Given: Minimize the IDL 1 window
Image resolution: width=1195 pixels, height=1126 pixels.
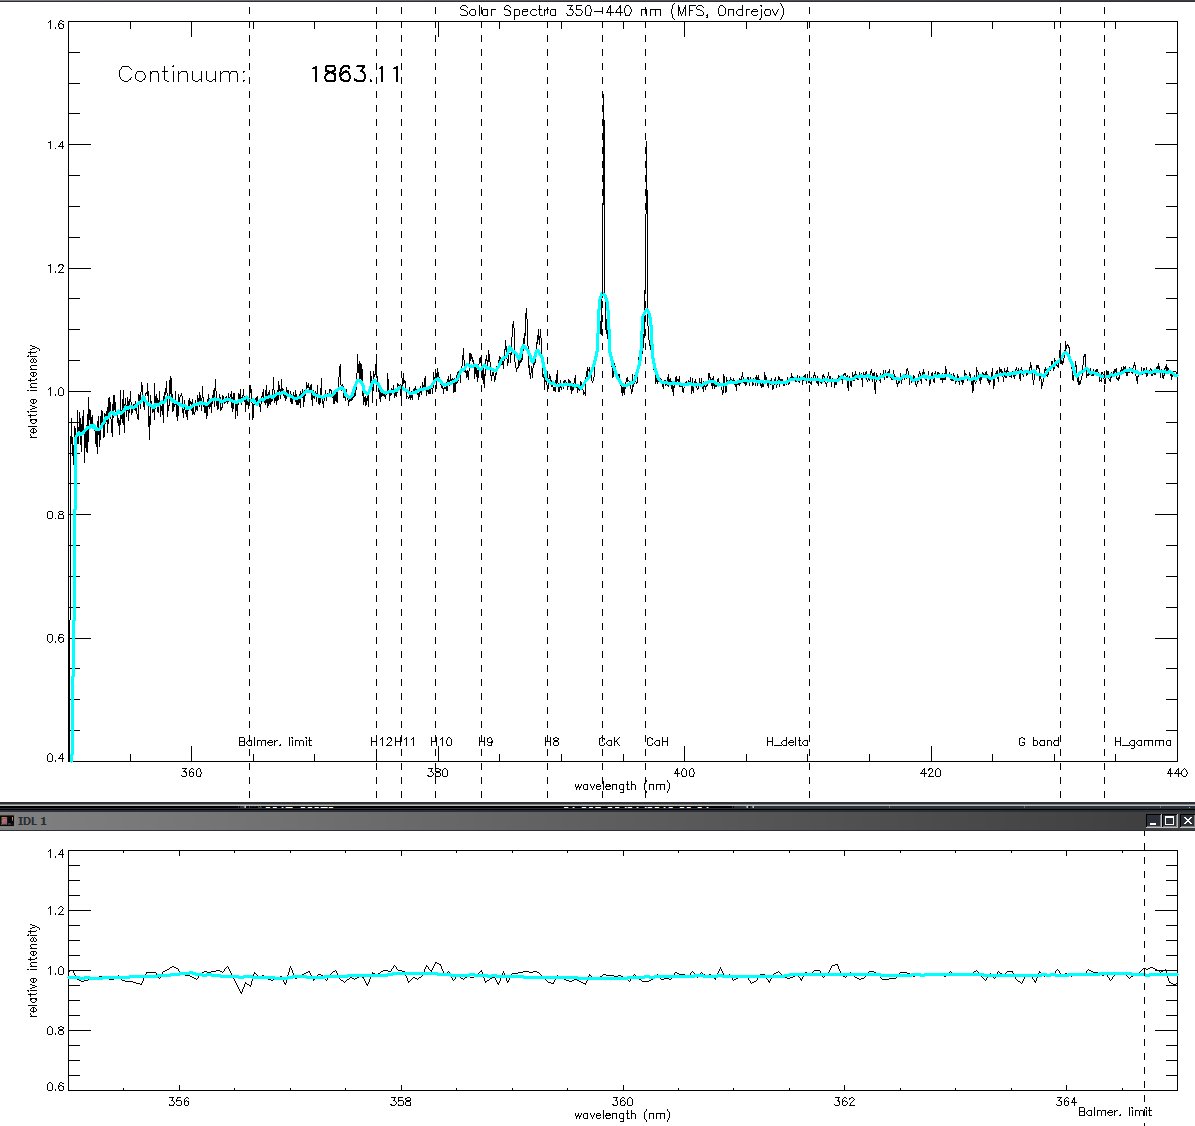Looking at the screenshot, I should tap(1153, 821).
